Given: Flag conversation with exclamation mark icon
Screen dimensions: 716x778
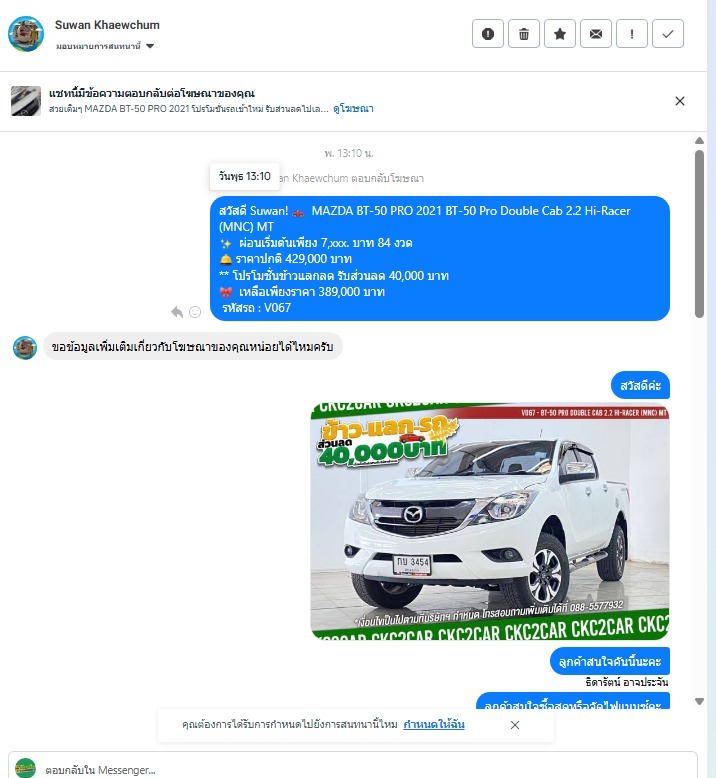Looking at the screenshot, I should pos(632,34).
